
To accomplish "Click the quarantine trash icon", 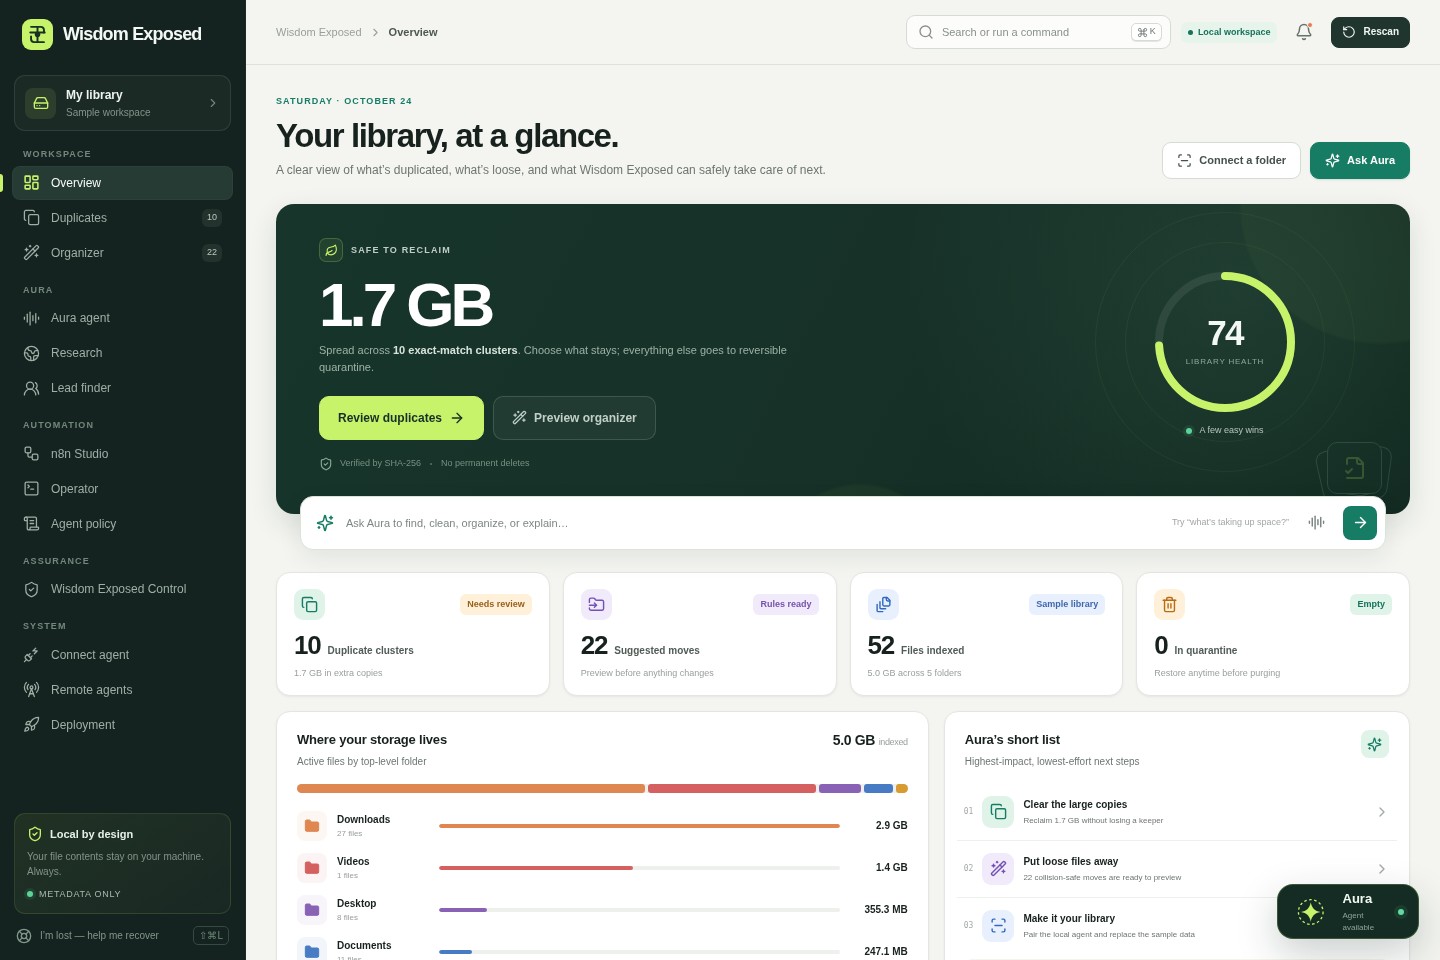I will pos(1169,604).
